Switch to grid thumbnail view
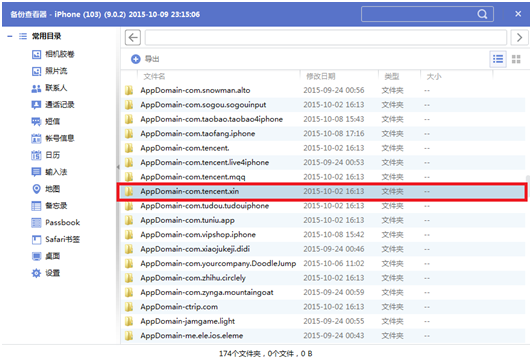The height and width of the screenshot is (363, 532). (x=516, y=59)
